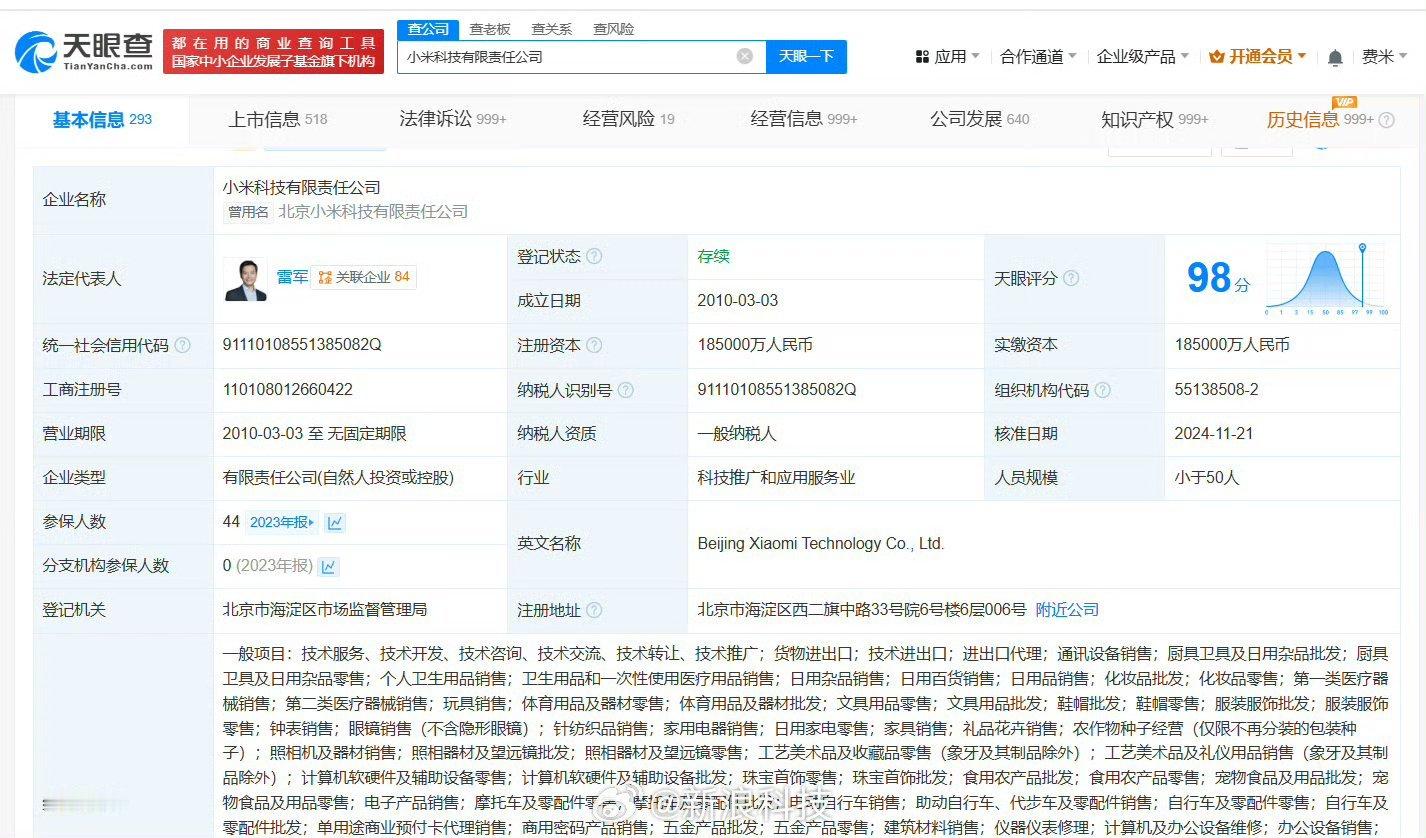Select the 上市信息 tab
Screen dimensions: 1426x838
(278, 120)
